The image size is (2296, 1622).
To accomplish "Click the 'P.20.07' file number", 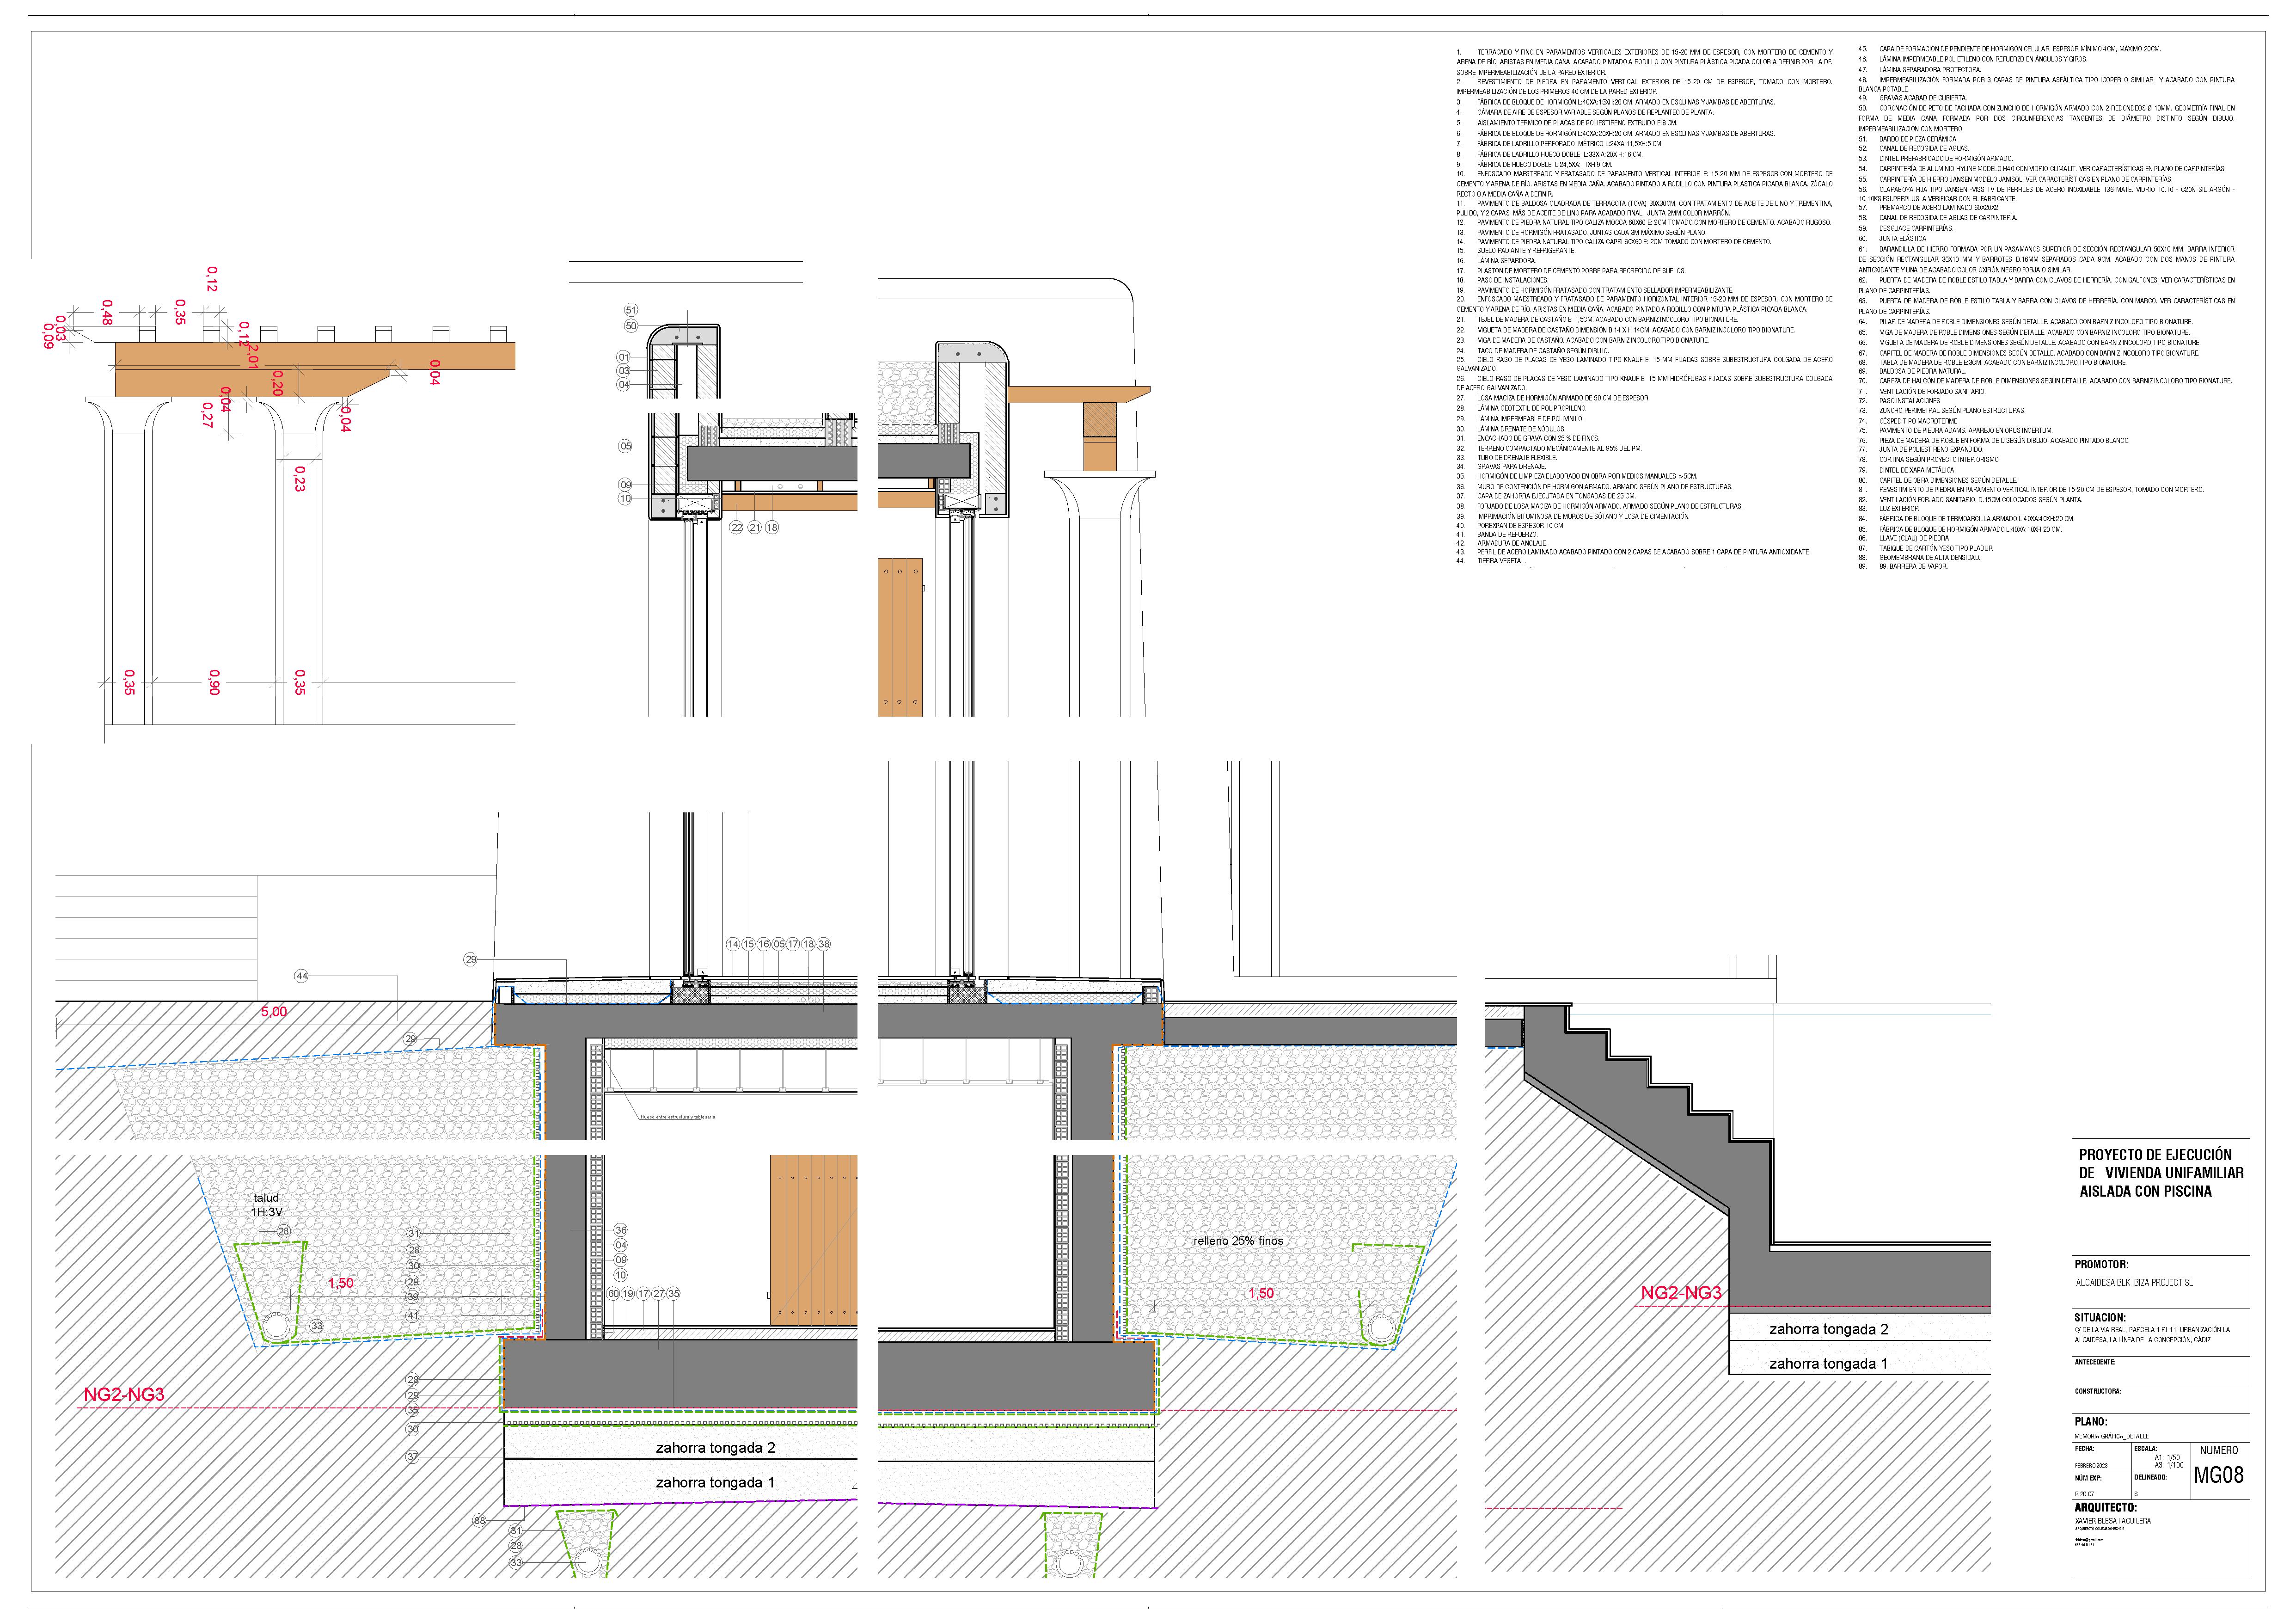I will (x=2085, y=1494).
